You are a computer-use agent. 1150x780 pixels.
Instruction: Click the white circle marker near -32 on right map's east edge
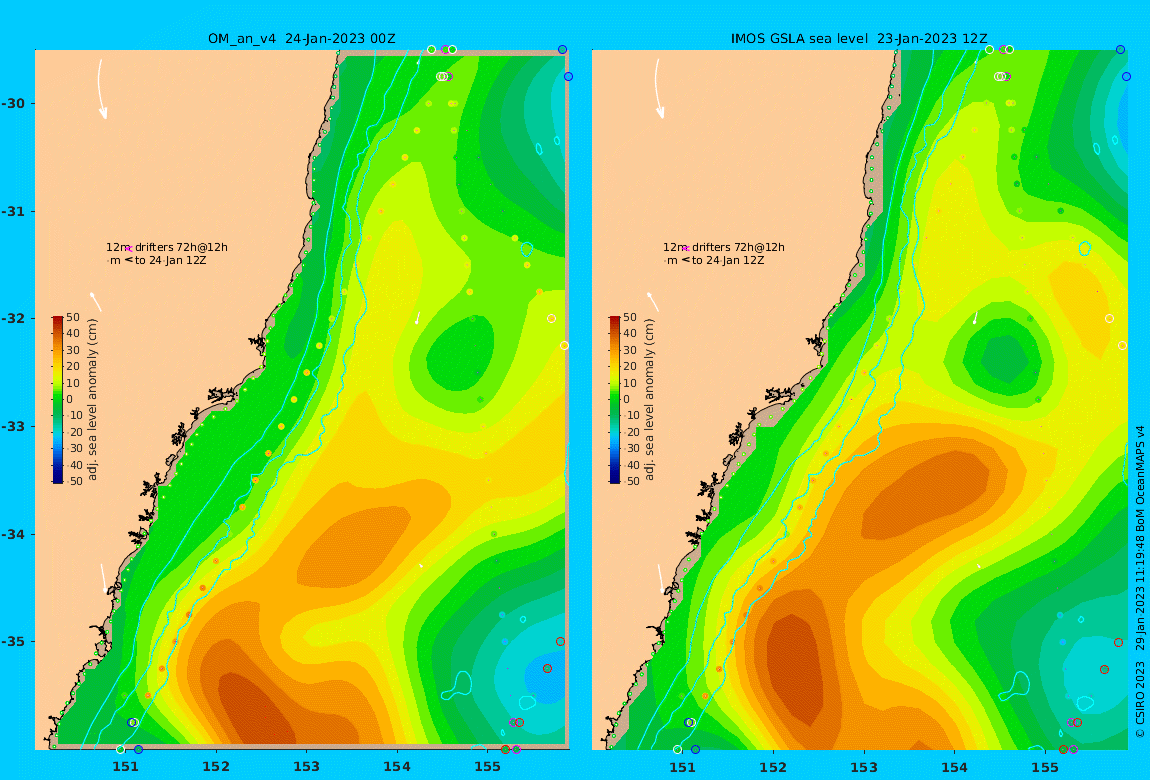1109,318
